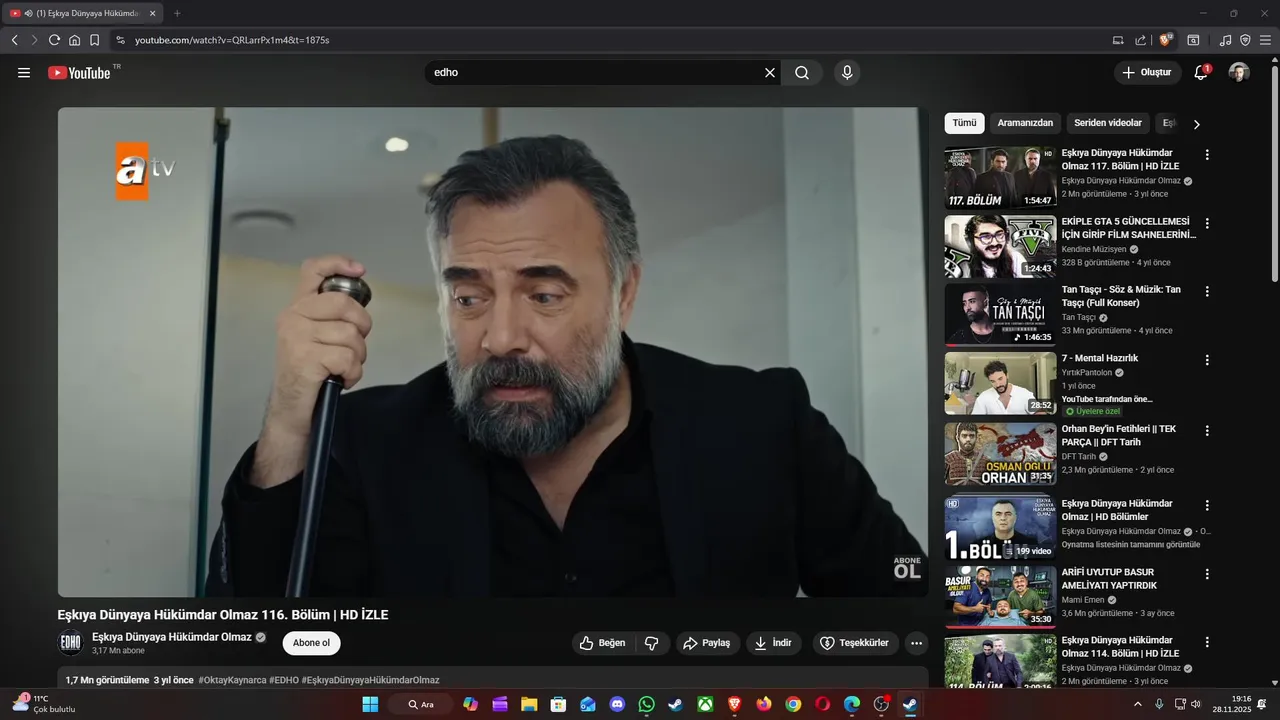Open the YouTube guide hamburger menu
The width and height of the screenshot is (1280, 720).
point(24,73)
